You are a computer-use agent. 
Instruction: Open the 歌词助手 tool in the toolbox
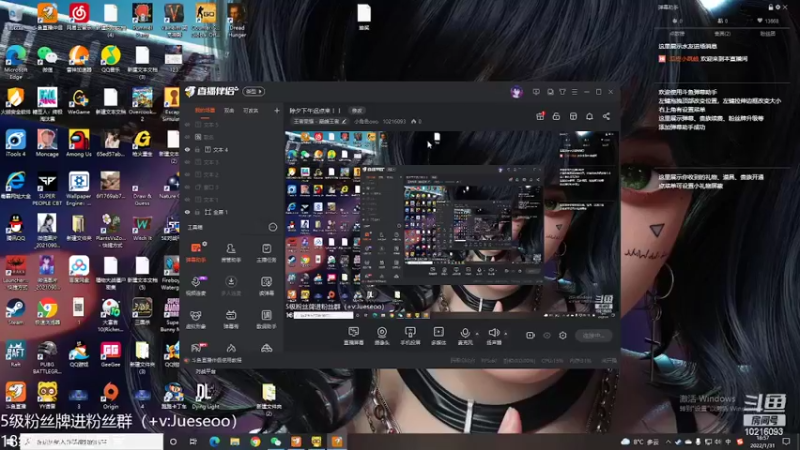[x=266, y=319]
